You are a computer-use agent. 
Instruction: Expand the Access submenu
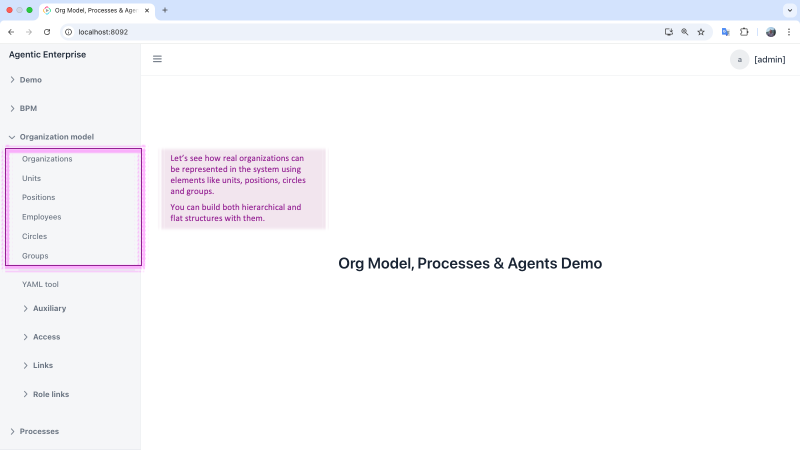42,337
